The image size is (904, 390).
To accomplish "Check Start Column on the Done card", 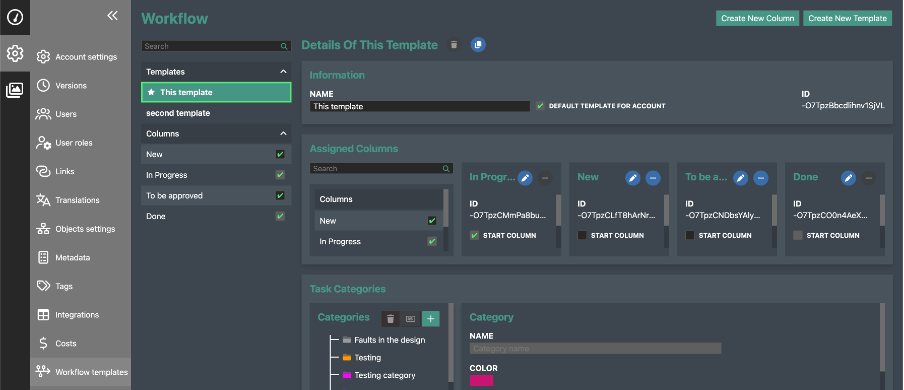I will [x=798, y=235].
